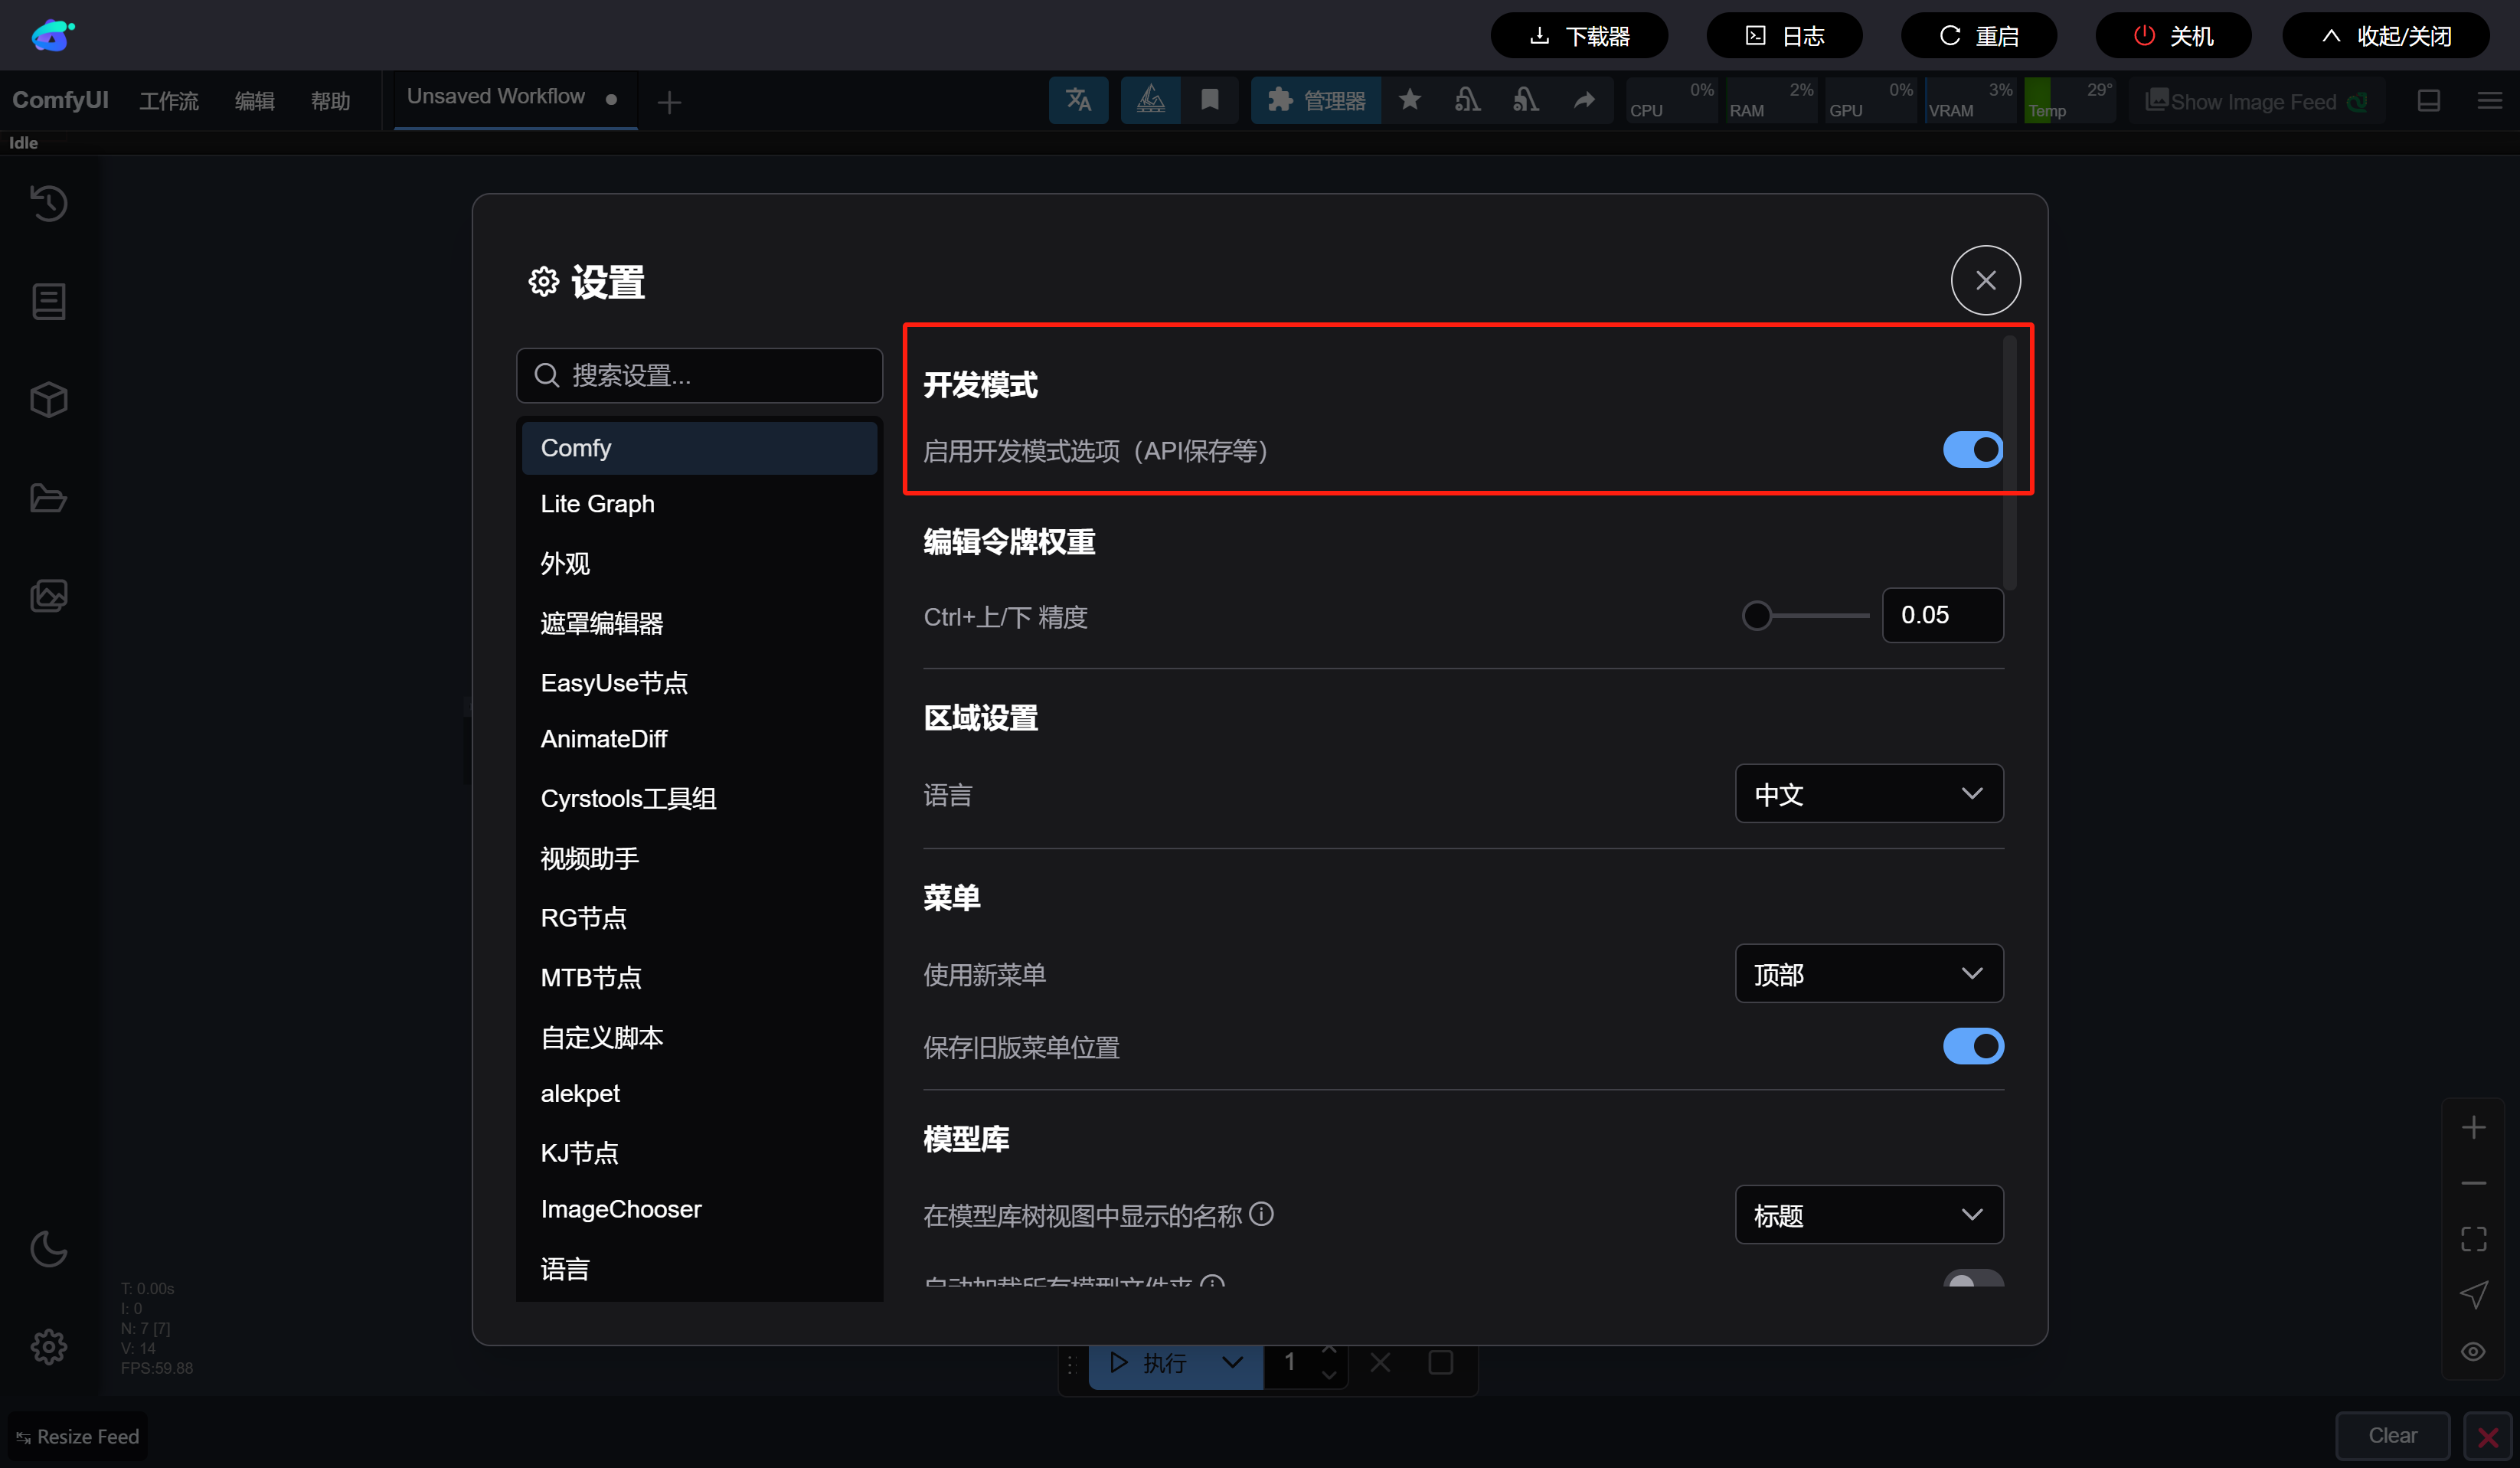The width and height of the screenshot is (2520, 1468).
Task: Select EasyUse节点 settings category
Action: pos(699,683)
